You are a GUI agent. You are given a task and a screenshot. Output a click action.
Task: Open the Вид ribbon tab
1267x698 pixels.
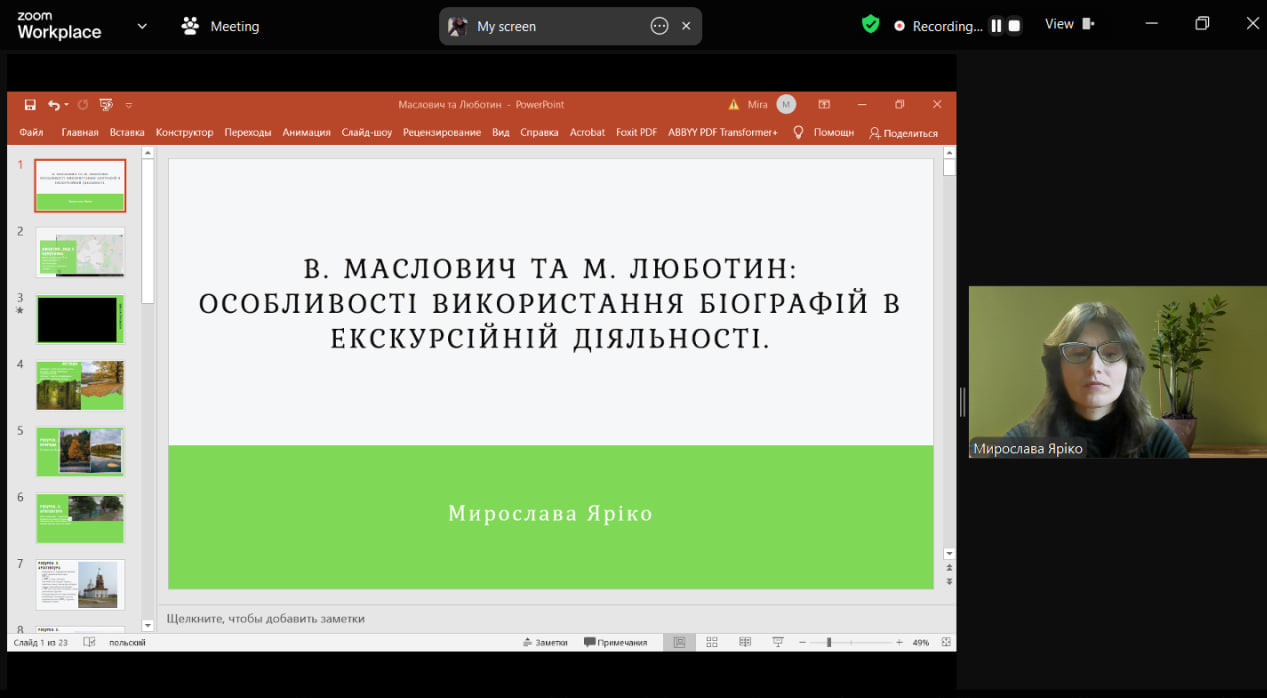(501, 132)
